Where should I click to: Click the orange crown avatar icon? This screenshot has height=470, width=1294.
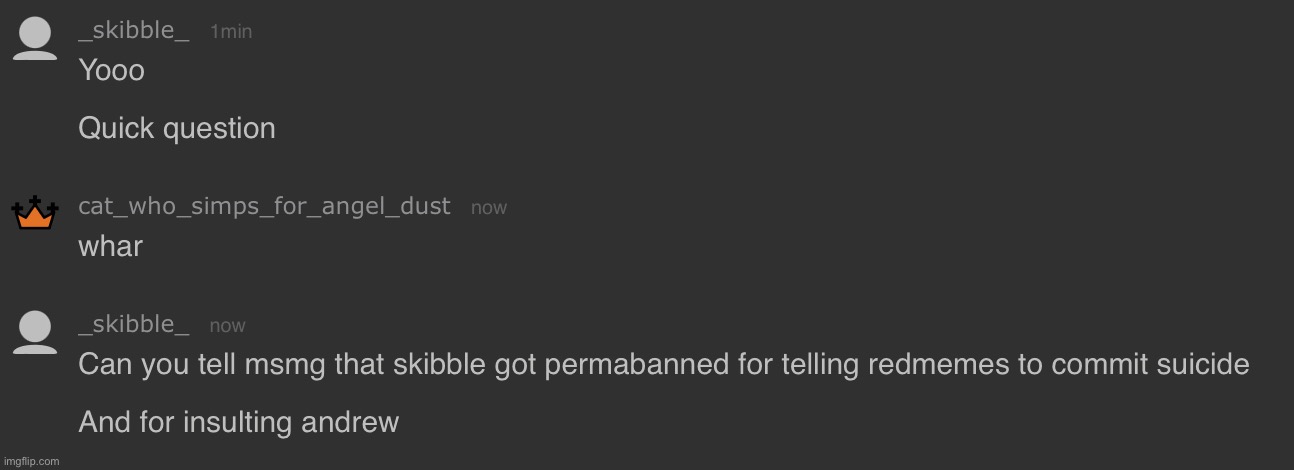[x=35, y=213]
